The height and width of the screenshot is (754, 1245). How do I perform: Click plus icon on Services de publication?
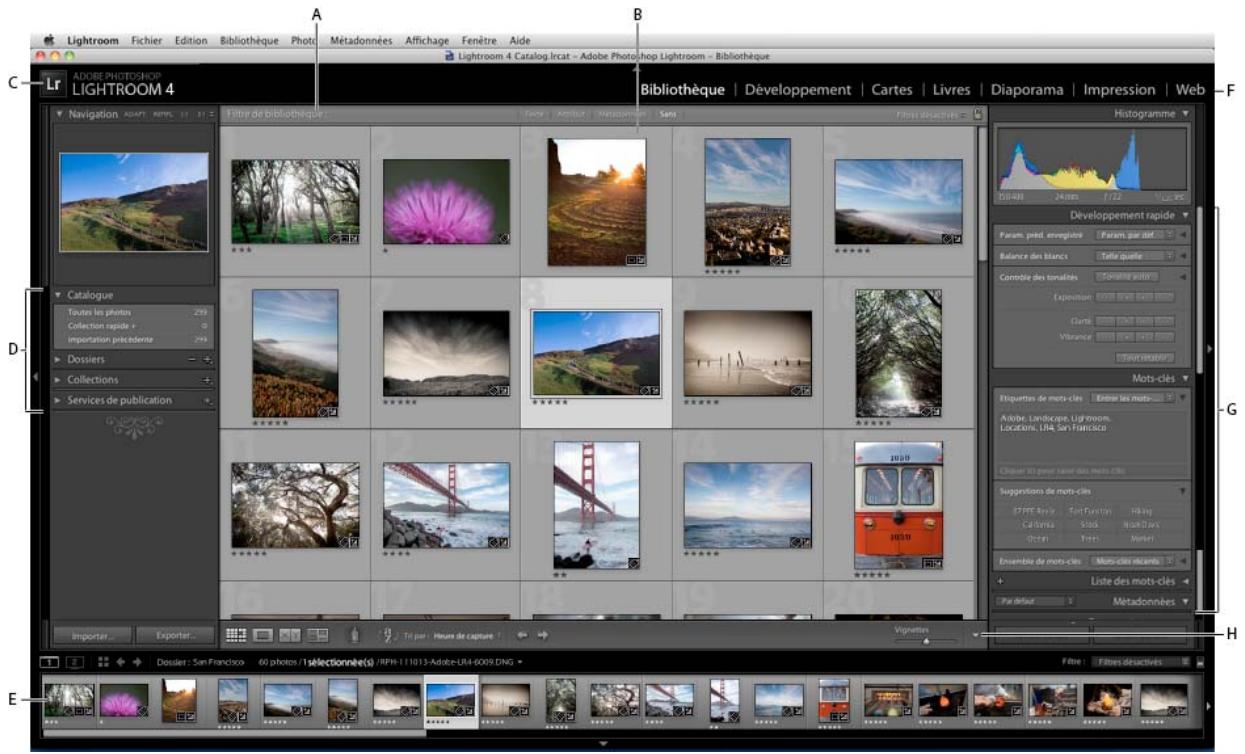pyautogui.click(x=208, y=400)
